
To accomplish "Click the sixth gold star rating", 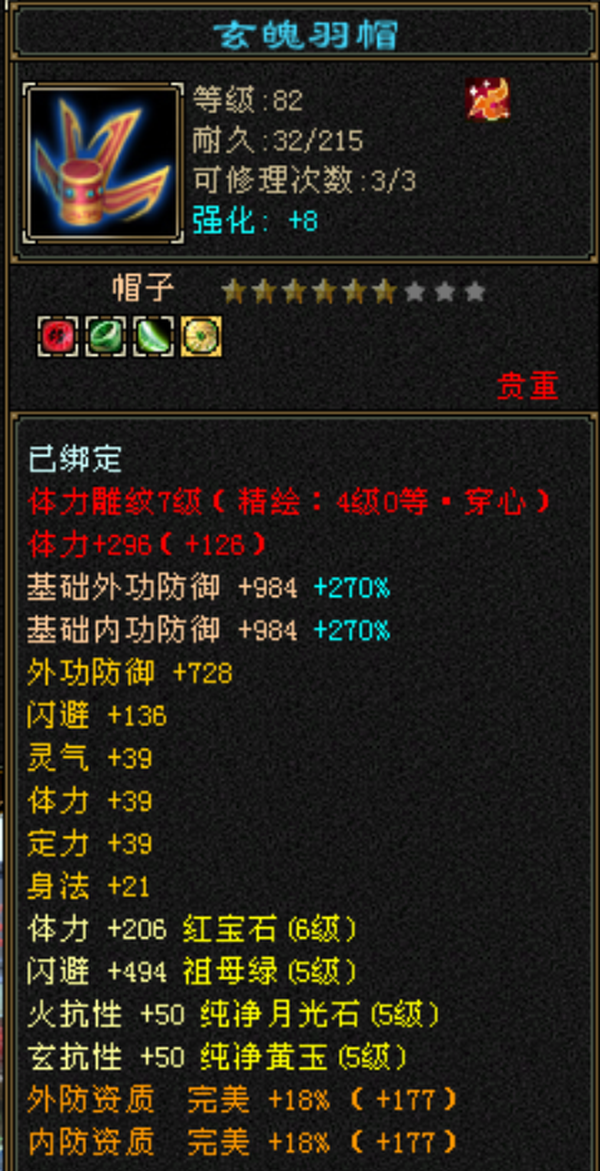I will (383, 291).
